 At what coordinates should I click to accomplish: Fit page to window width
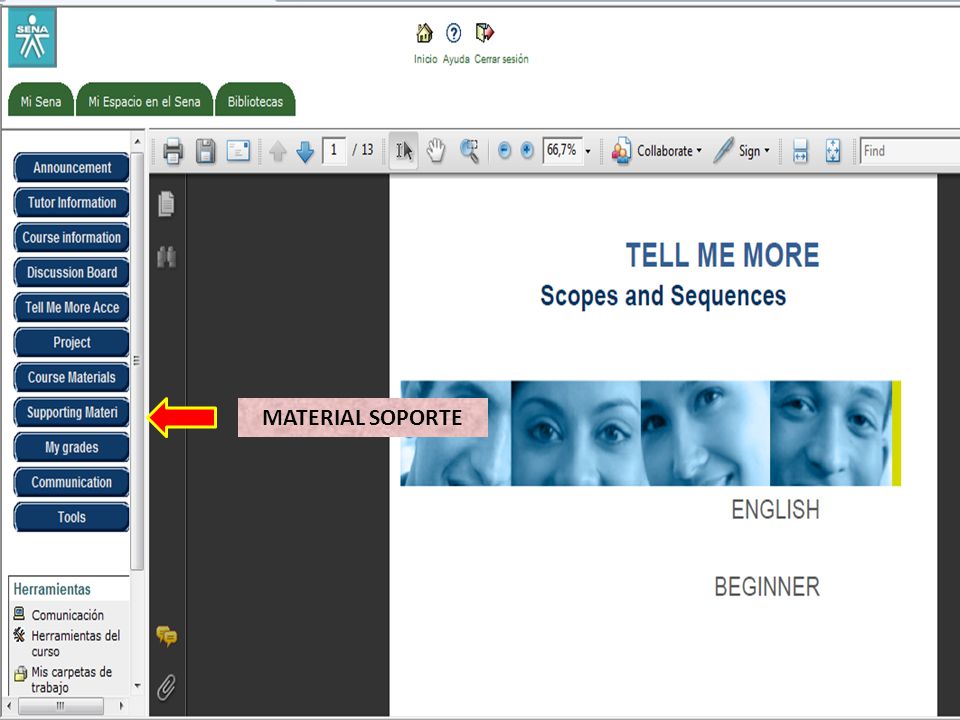pos(800,151)
